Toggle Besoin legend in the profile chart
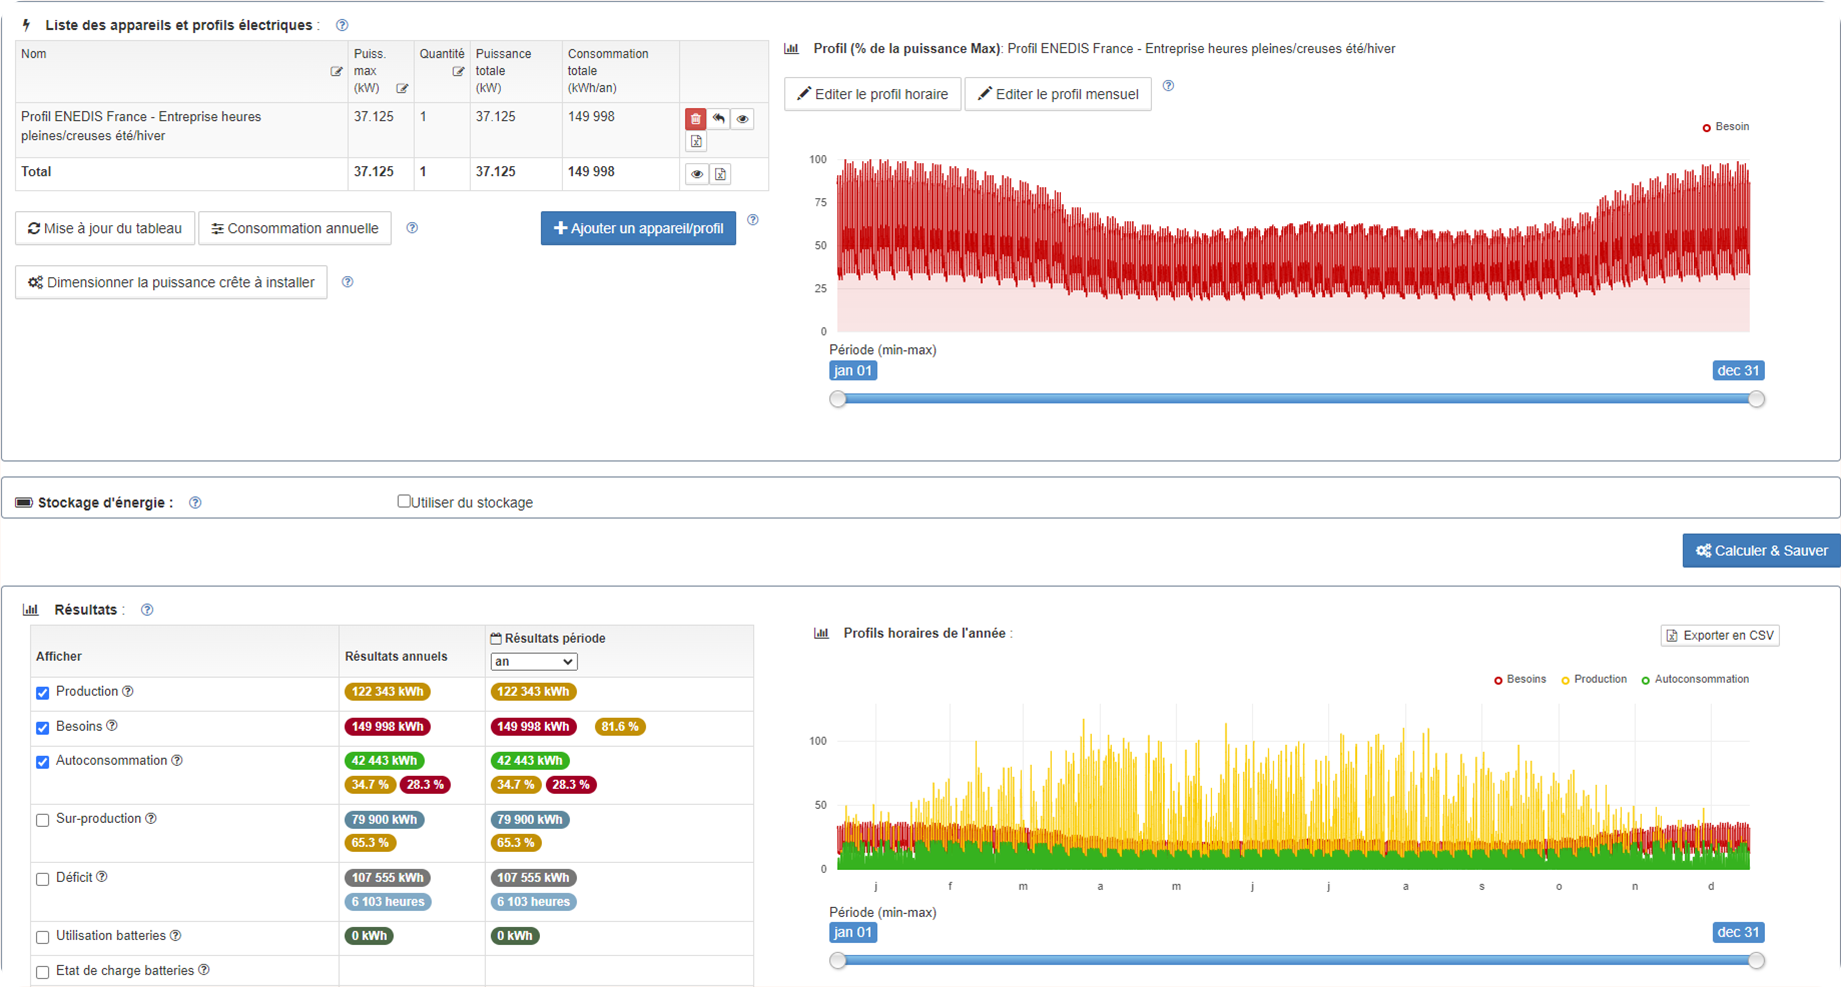 pos(1726,127)
